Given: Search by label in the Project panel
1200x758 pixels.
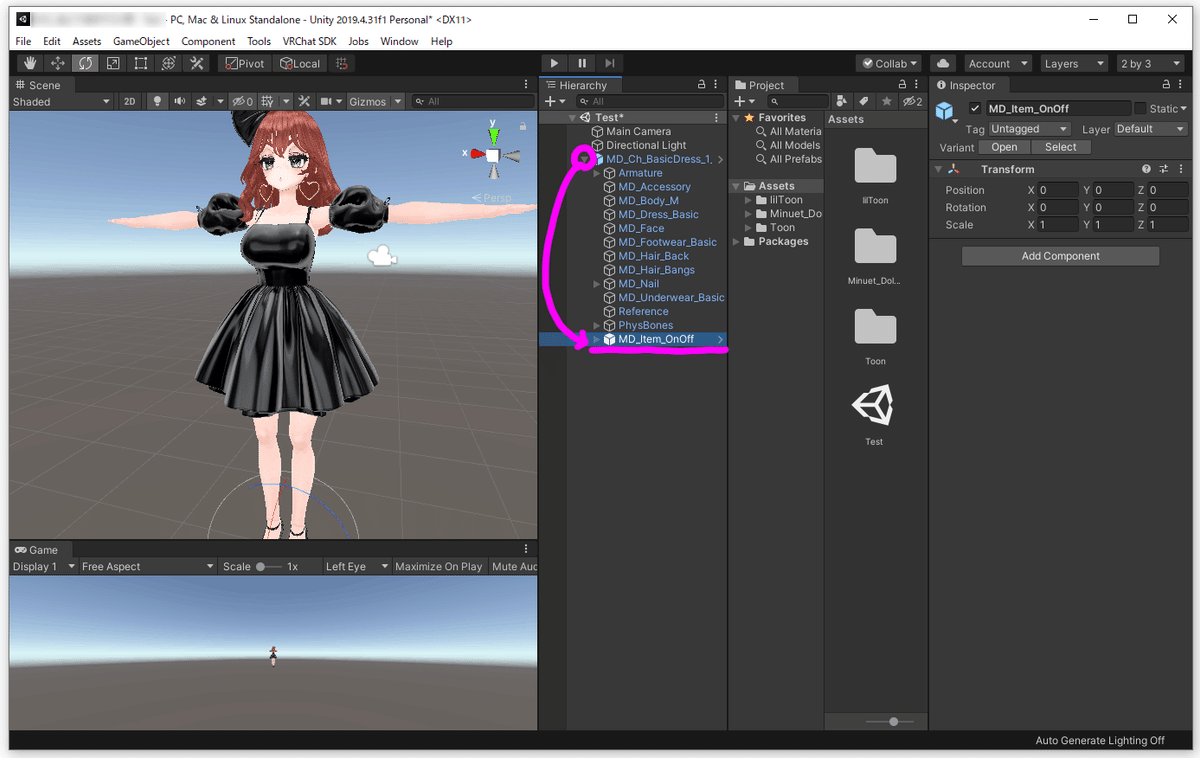Looking at the screenshot, I should 864,101.
